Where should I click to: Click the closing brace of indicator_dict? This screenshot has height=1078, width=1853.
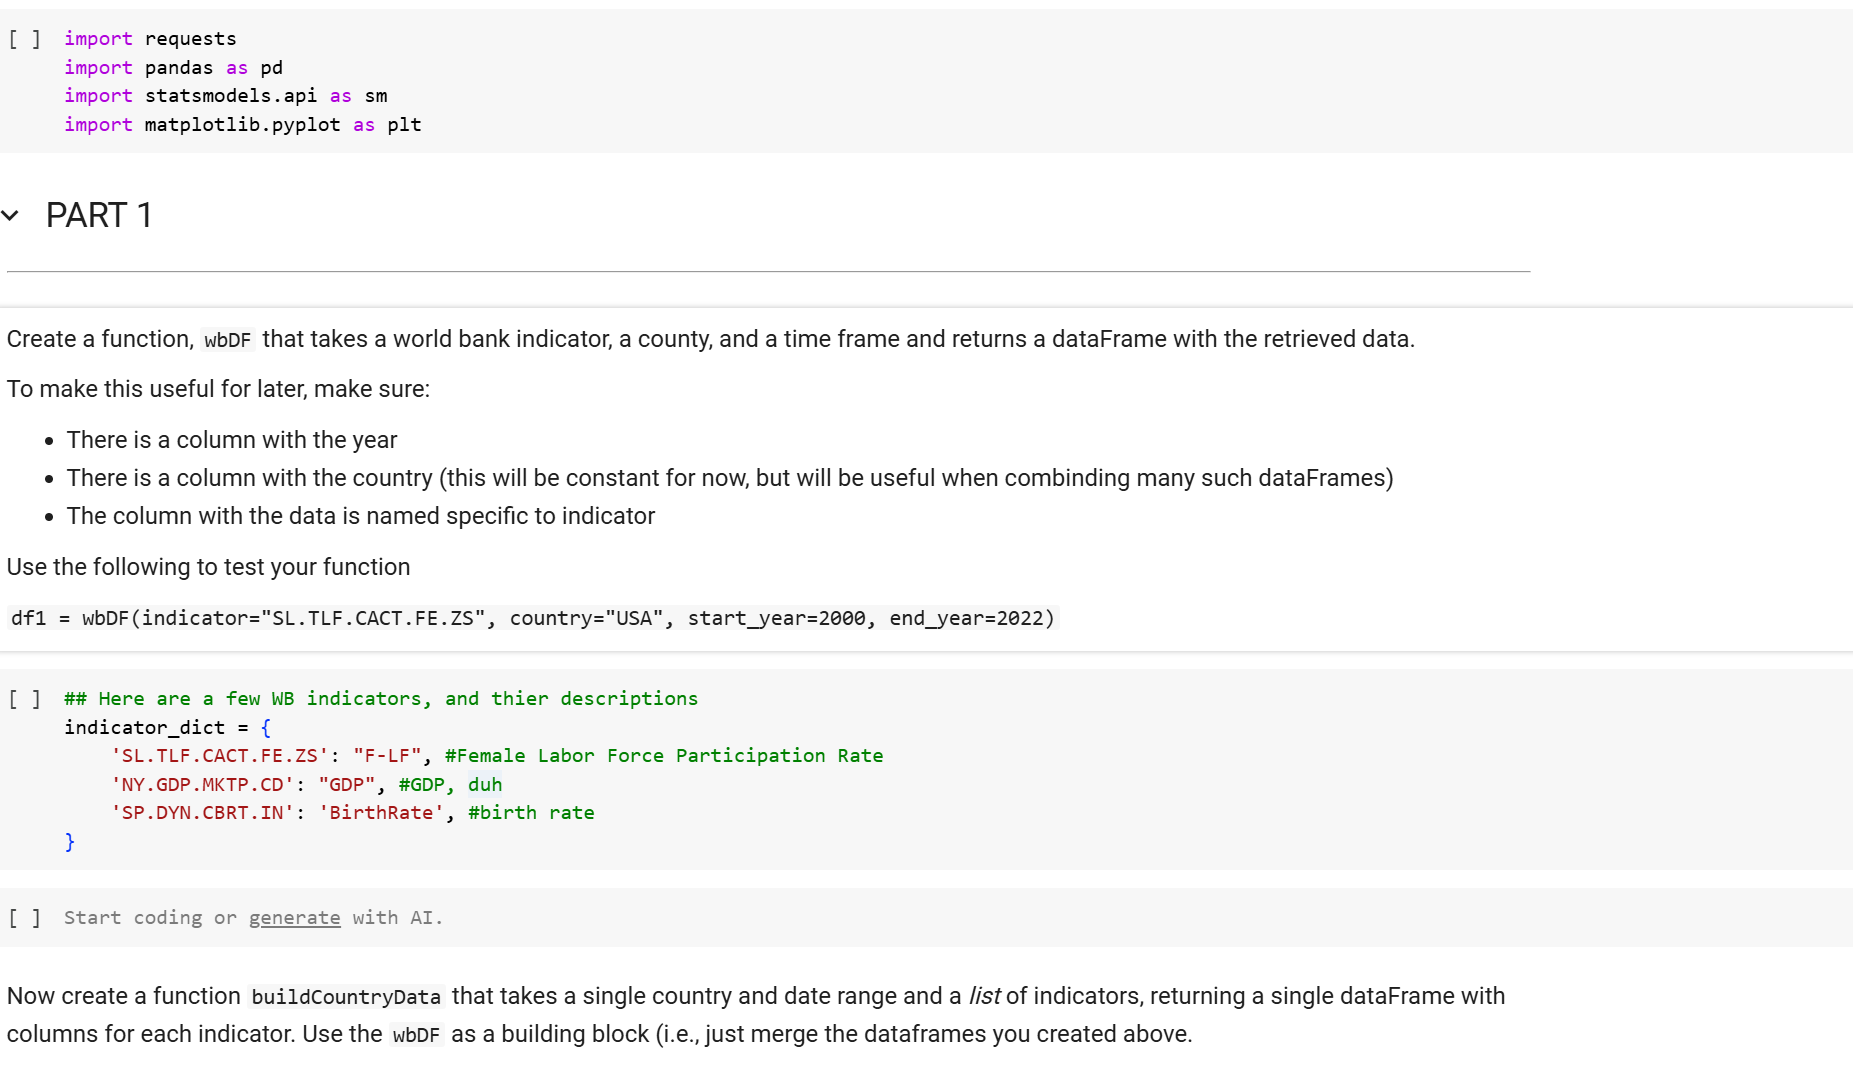[x=70, y=841]
